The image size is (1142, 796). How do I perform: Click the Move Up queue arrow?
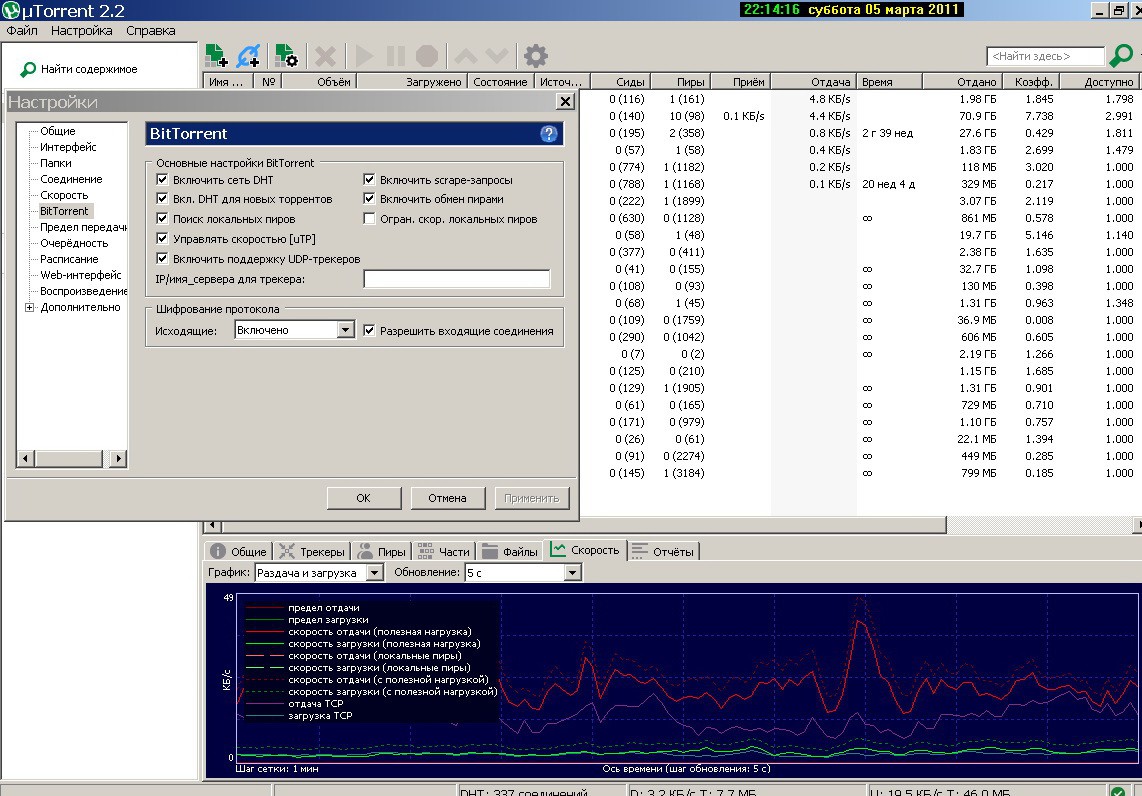466,55
